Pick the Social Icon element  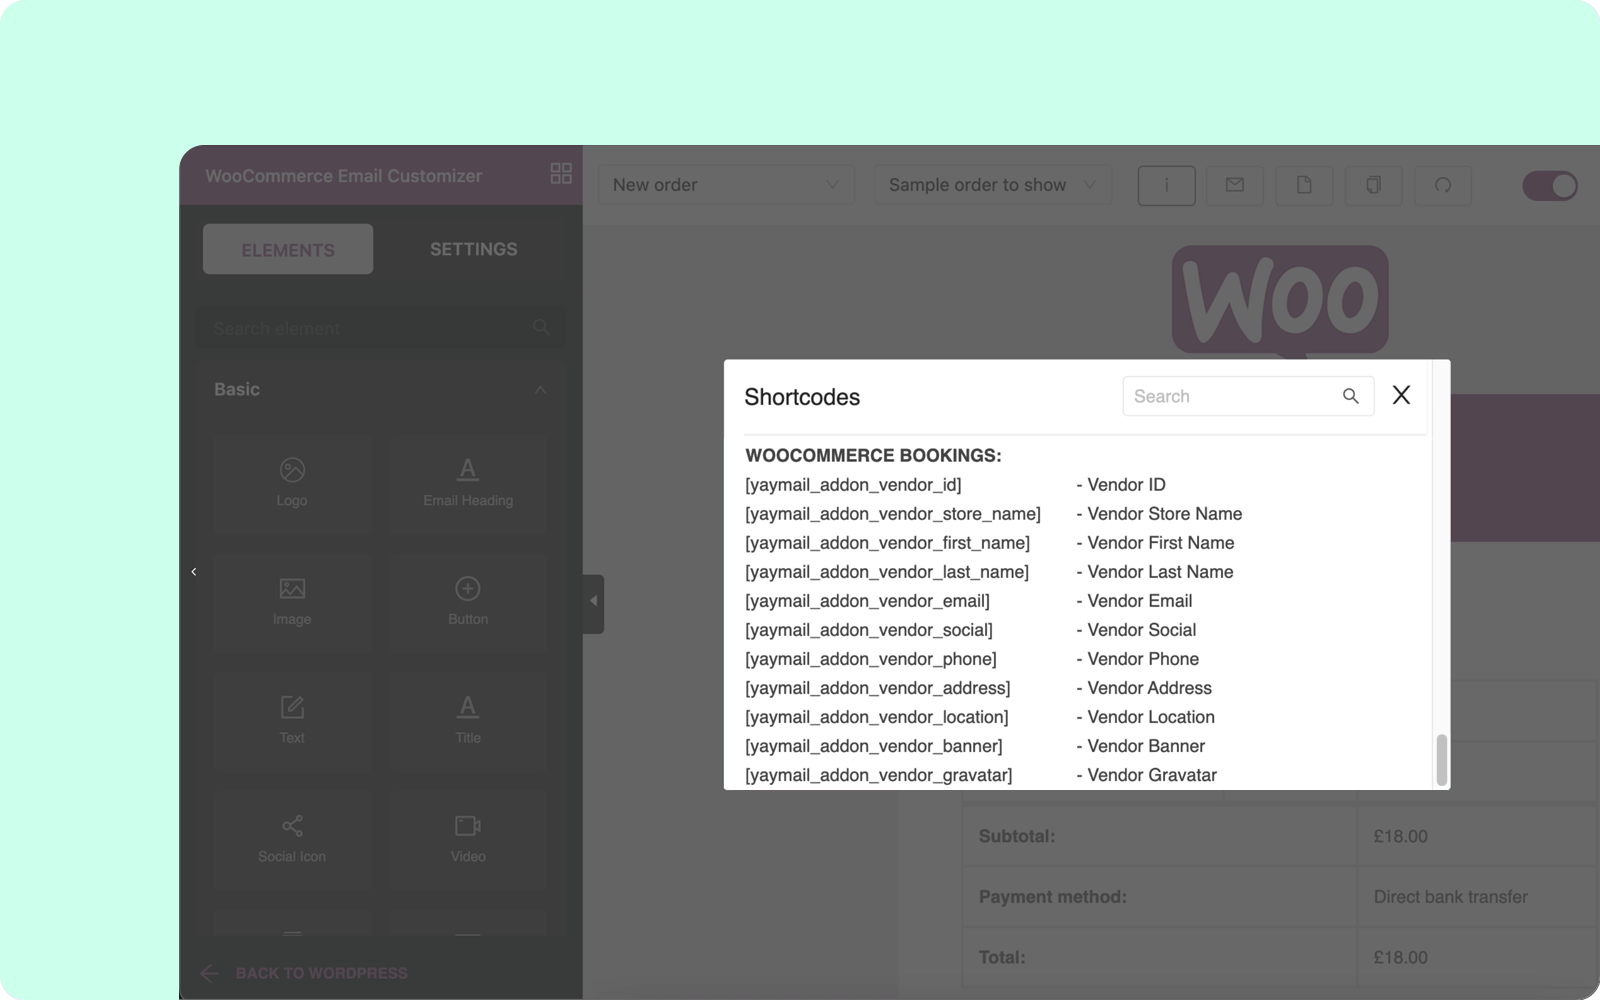tap(292, 840)
